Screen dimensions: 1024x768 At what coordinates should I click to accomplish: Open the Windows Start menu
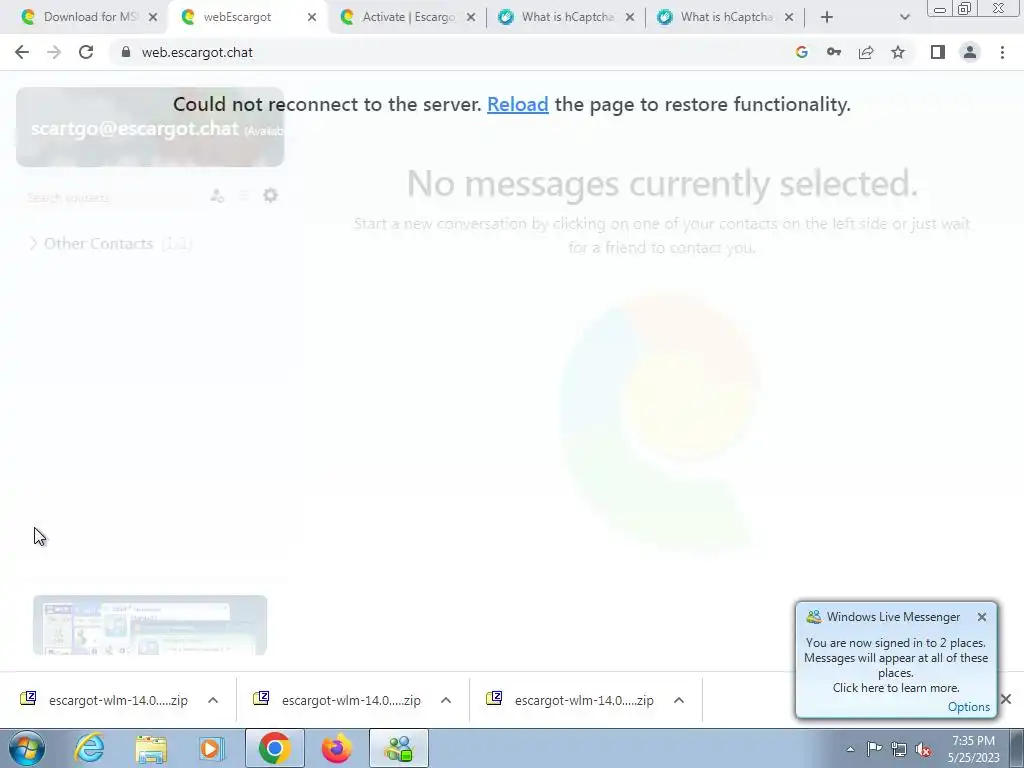[x=27, y=748]
